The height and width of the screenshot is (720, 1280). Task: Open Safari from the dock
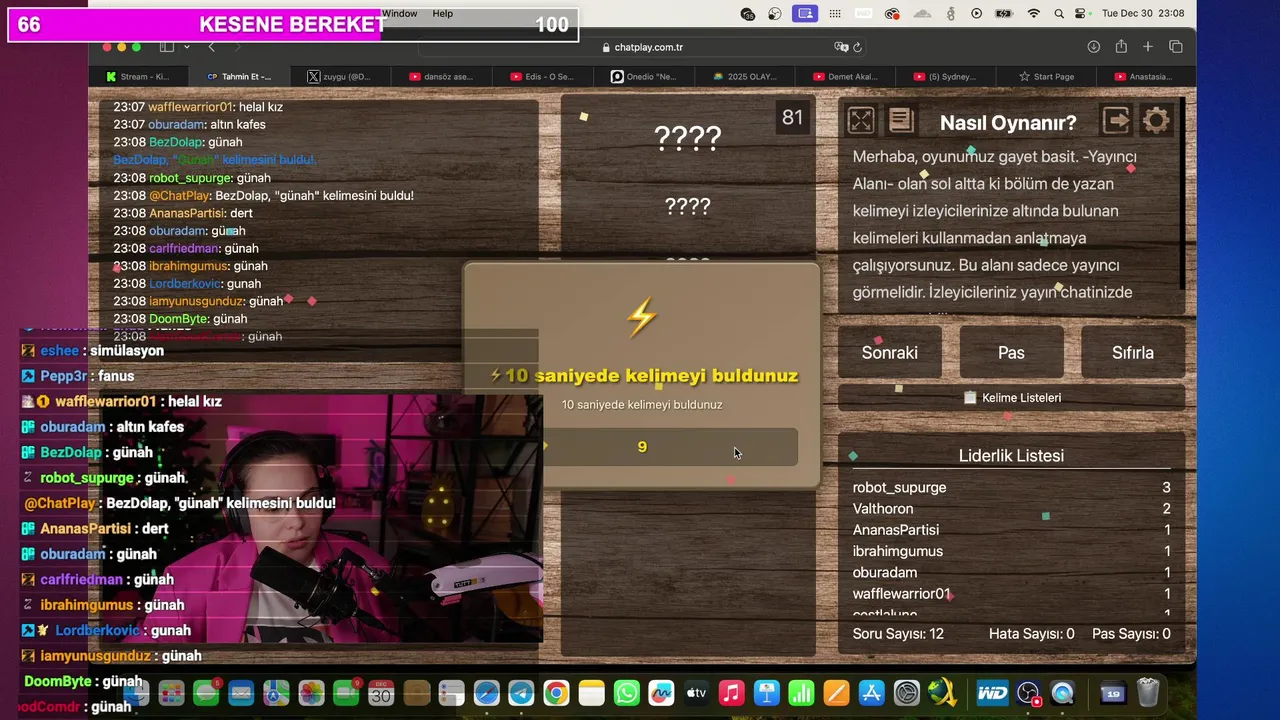pyautogui.click(x=486, y=693)
